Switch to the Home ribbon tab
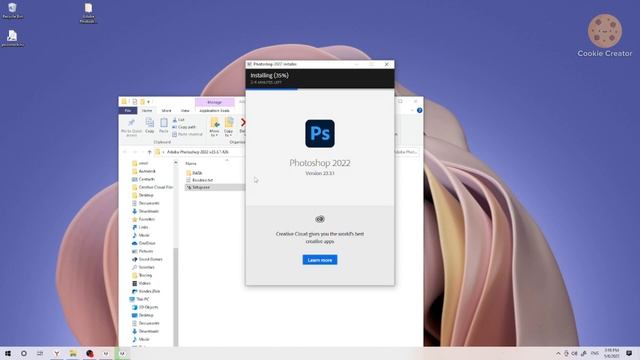 [x=147, y=111]
